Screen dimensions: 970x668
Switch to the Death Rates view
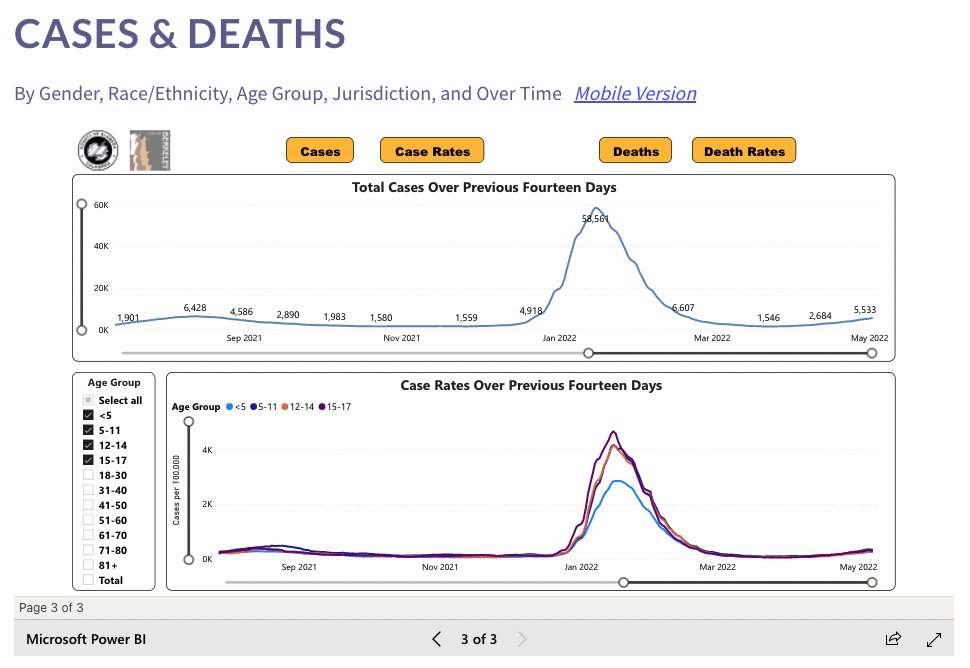click(x=744, y=151)
